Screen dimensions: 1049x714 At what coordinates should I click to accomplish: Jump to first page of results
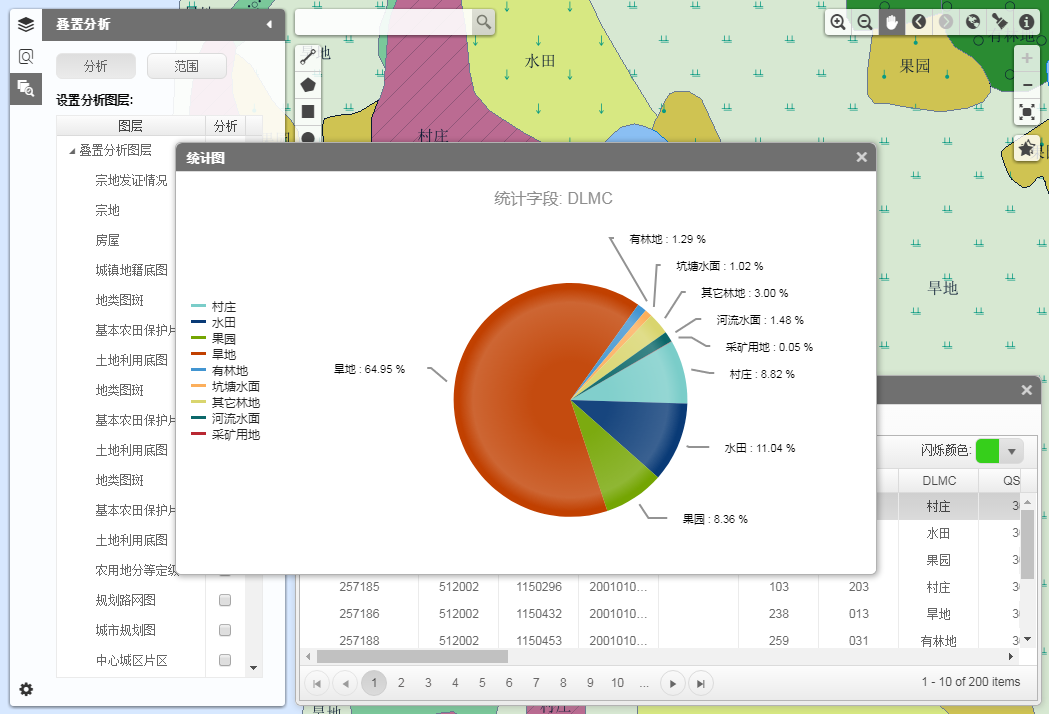click(317, 683)
